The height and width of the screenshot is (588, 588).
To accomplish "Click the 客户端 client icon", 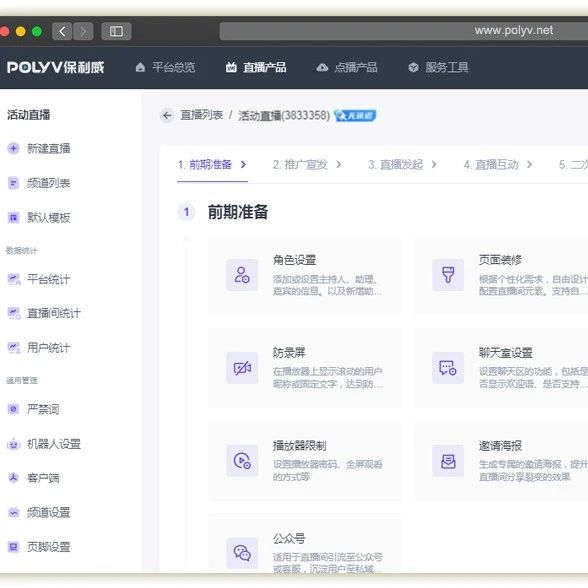I will [14, 478].
